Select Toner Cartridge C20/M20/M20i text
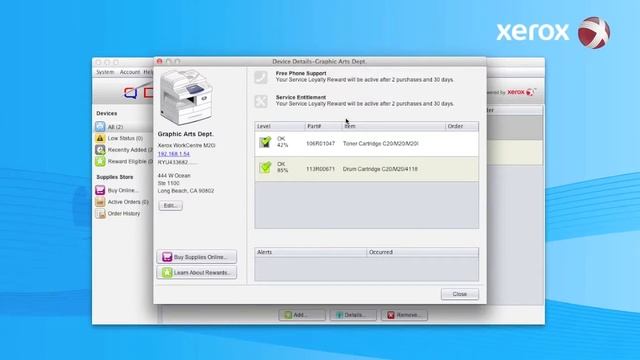The image size is (640, 360). (380, 144)
